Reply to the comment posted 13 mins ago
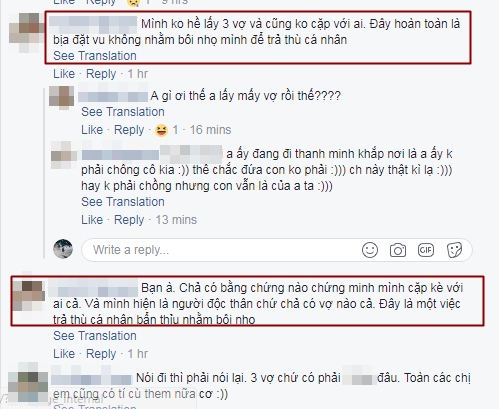The height and width of the screenshot is (409, 499). tap(129, 220)
